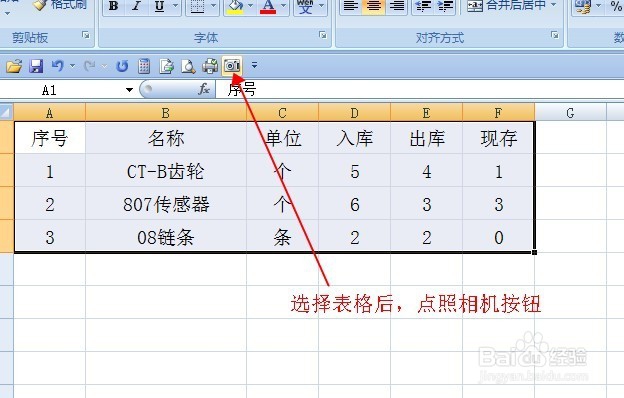Toggle center alignment button

tap(373, 6)
